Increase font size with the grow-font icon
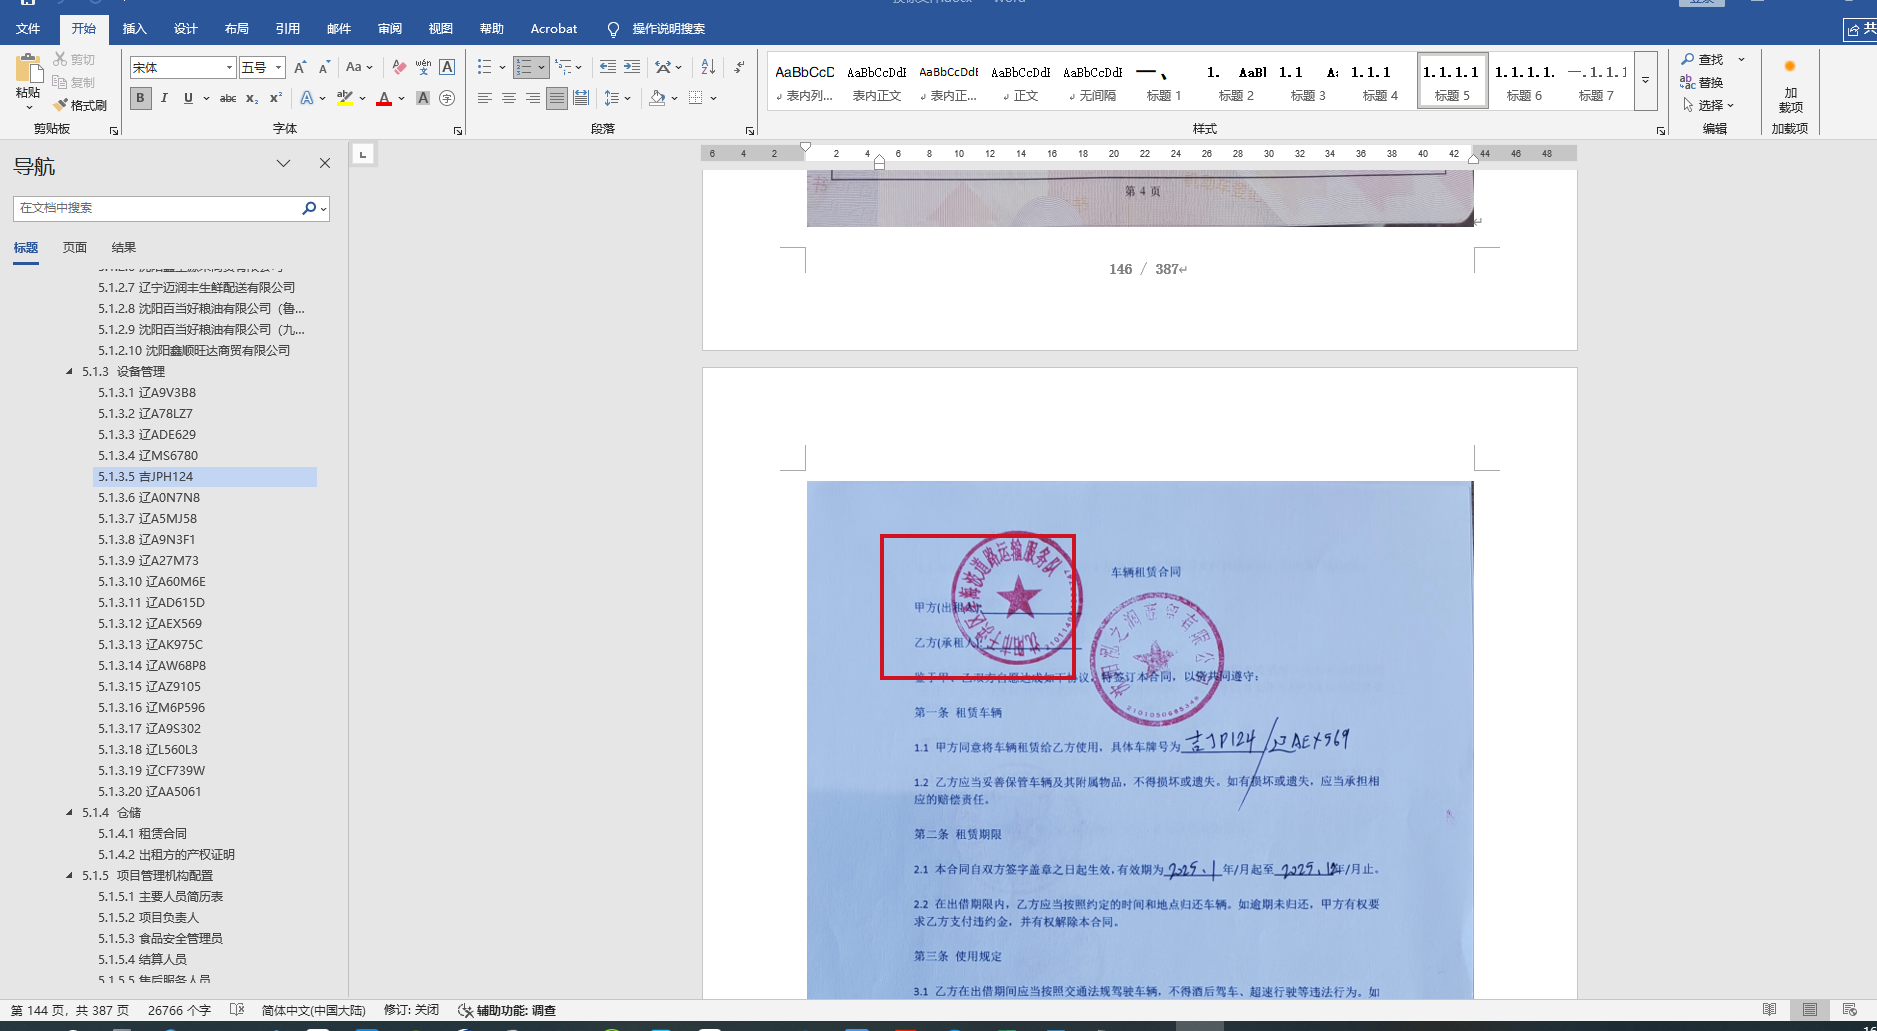Screen dimensions: 1877x1031 (x=300, y=67)
